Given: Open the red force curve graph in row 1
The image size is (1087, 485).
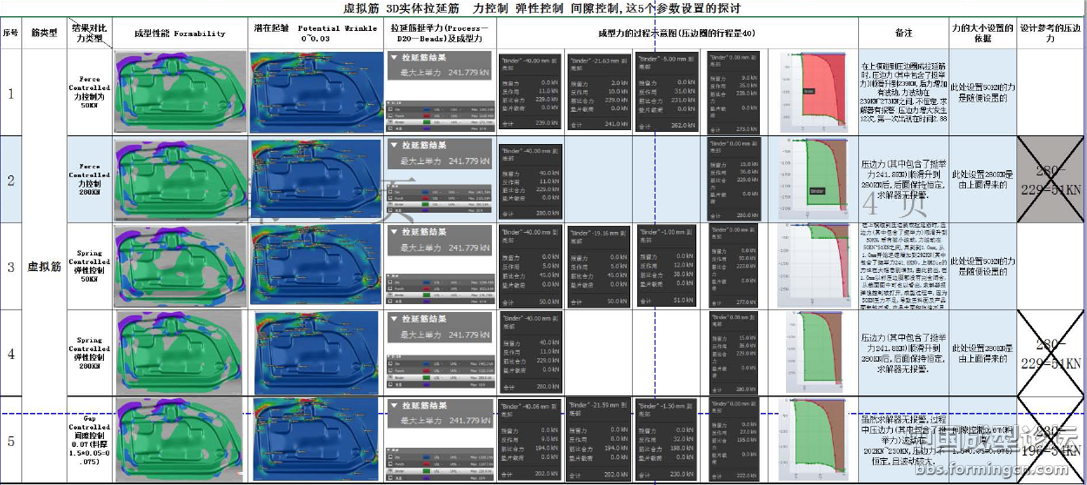Looking at the screenshot, I should coord(819,91).
